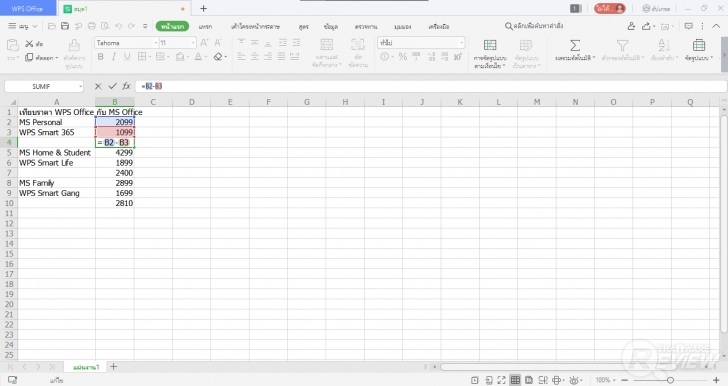Image resolution: width=728 pixels, height=386 pixels.
Task: Click the AutoFilter funnel icon
Action: tap(622, 46)
